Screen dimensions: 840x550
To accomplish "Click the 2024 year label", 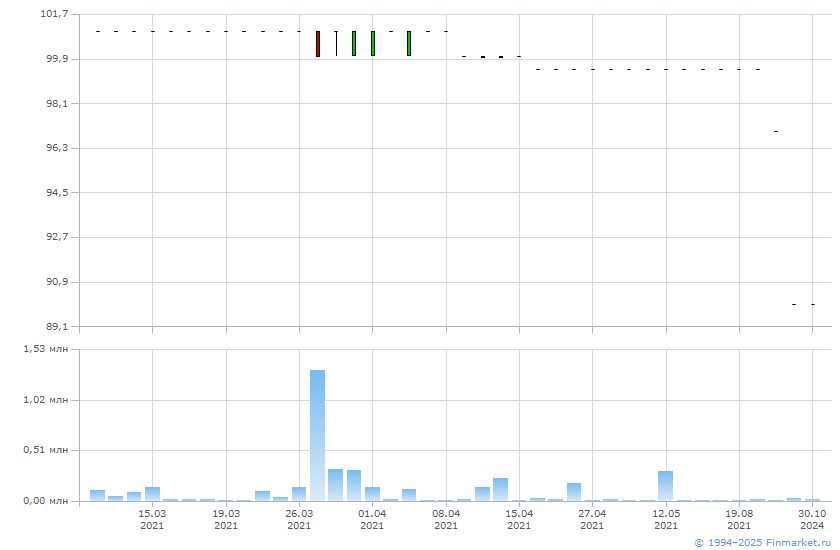I will 812,526.
